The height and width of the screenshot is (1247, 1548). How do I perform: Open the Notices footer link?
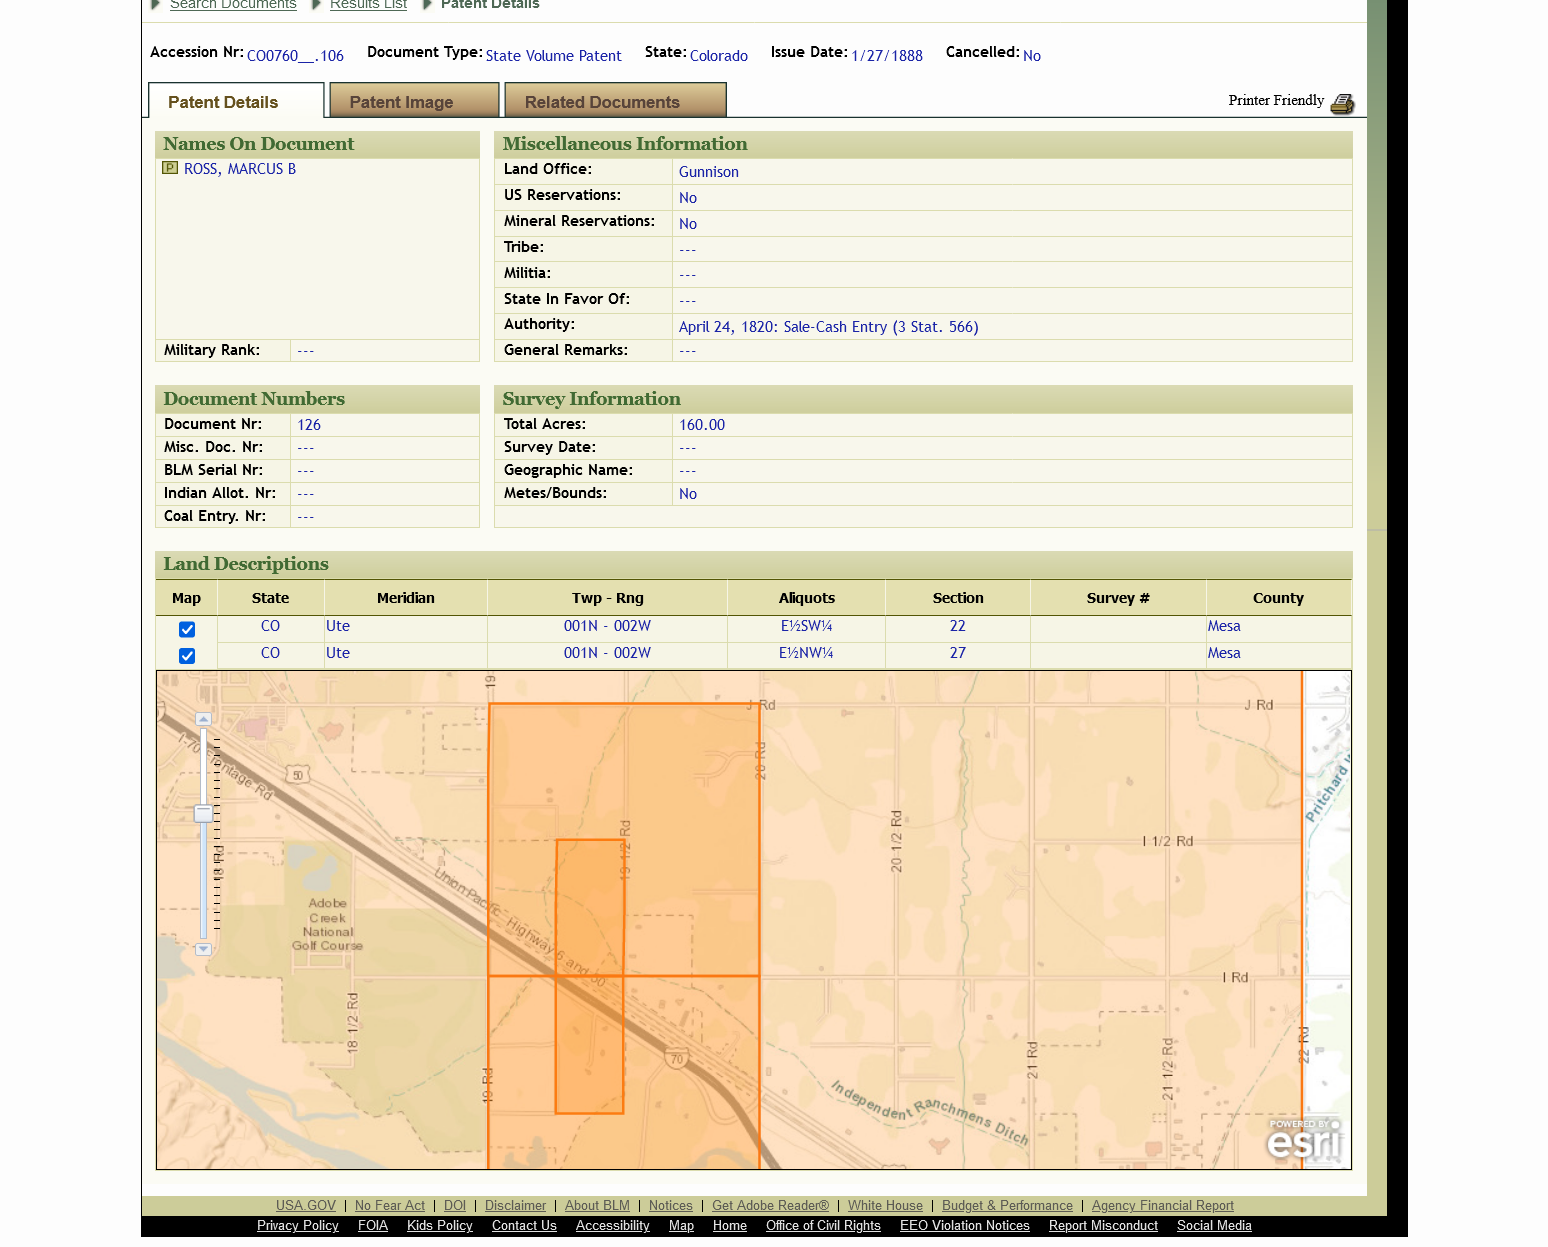[671, 1205]
